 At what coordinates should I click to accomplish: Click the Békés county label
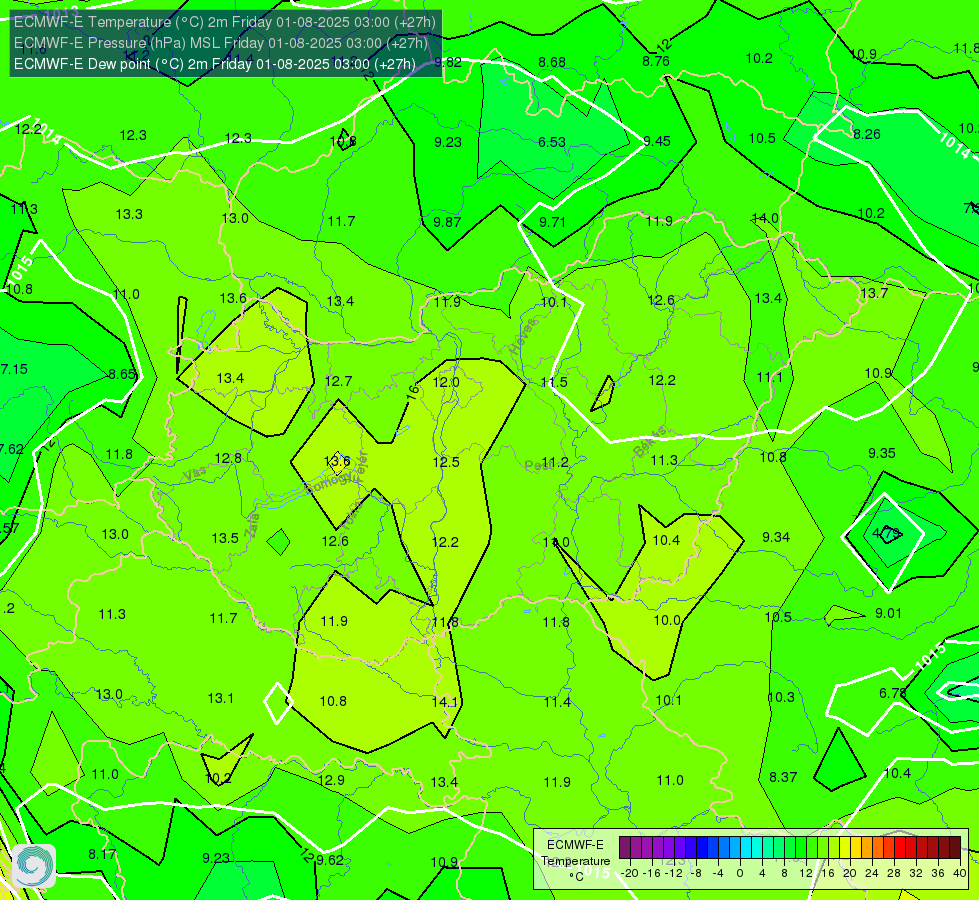pos(650,441)
